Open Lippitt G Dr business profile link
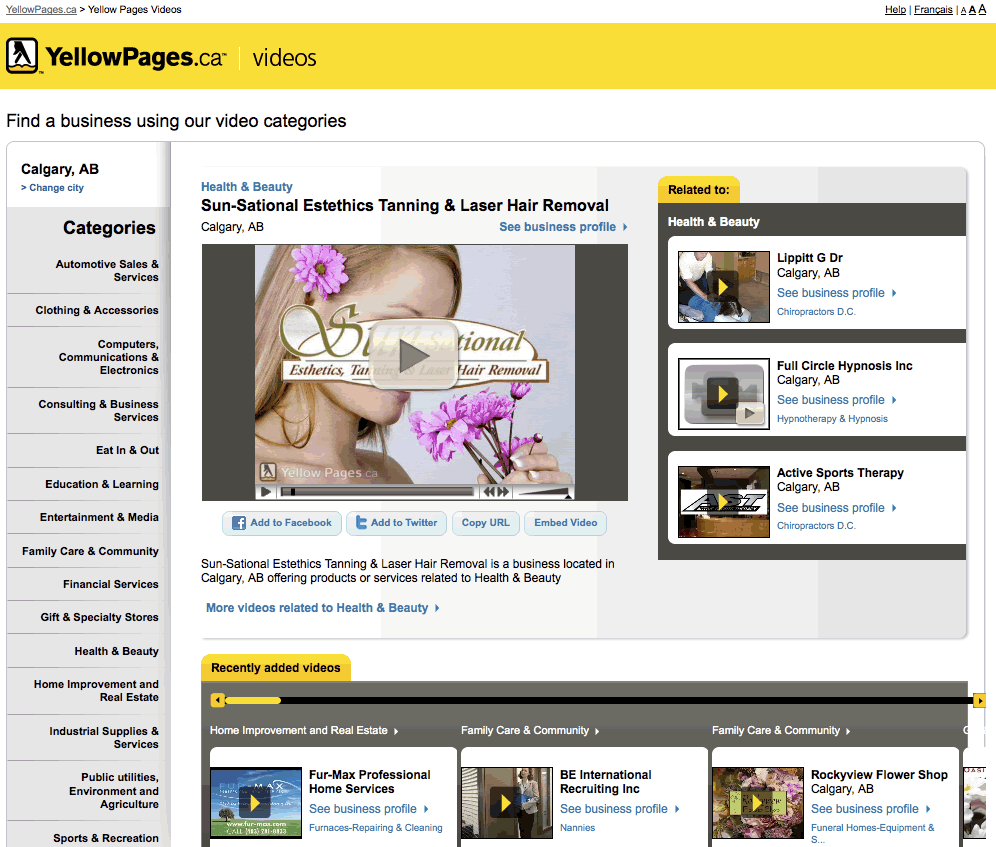Viewport: 996px width, 847px height. [836, 293]
